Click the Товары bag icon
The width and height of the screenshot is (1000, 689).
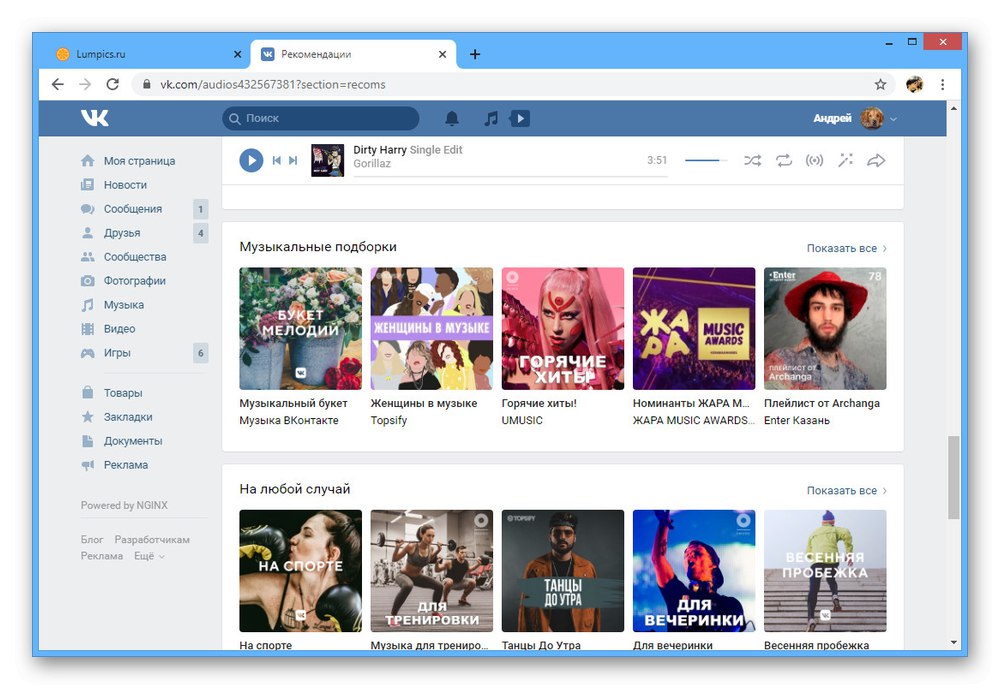click(87, 393)
